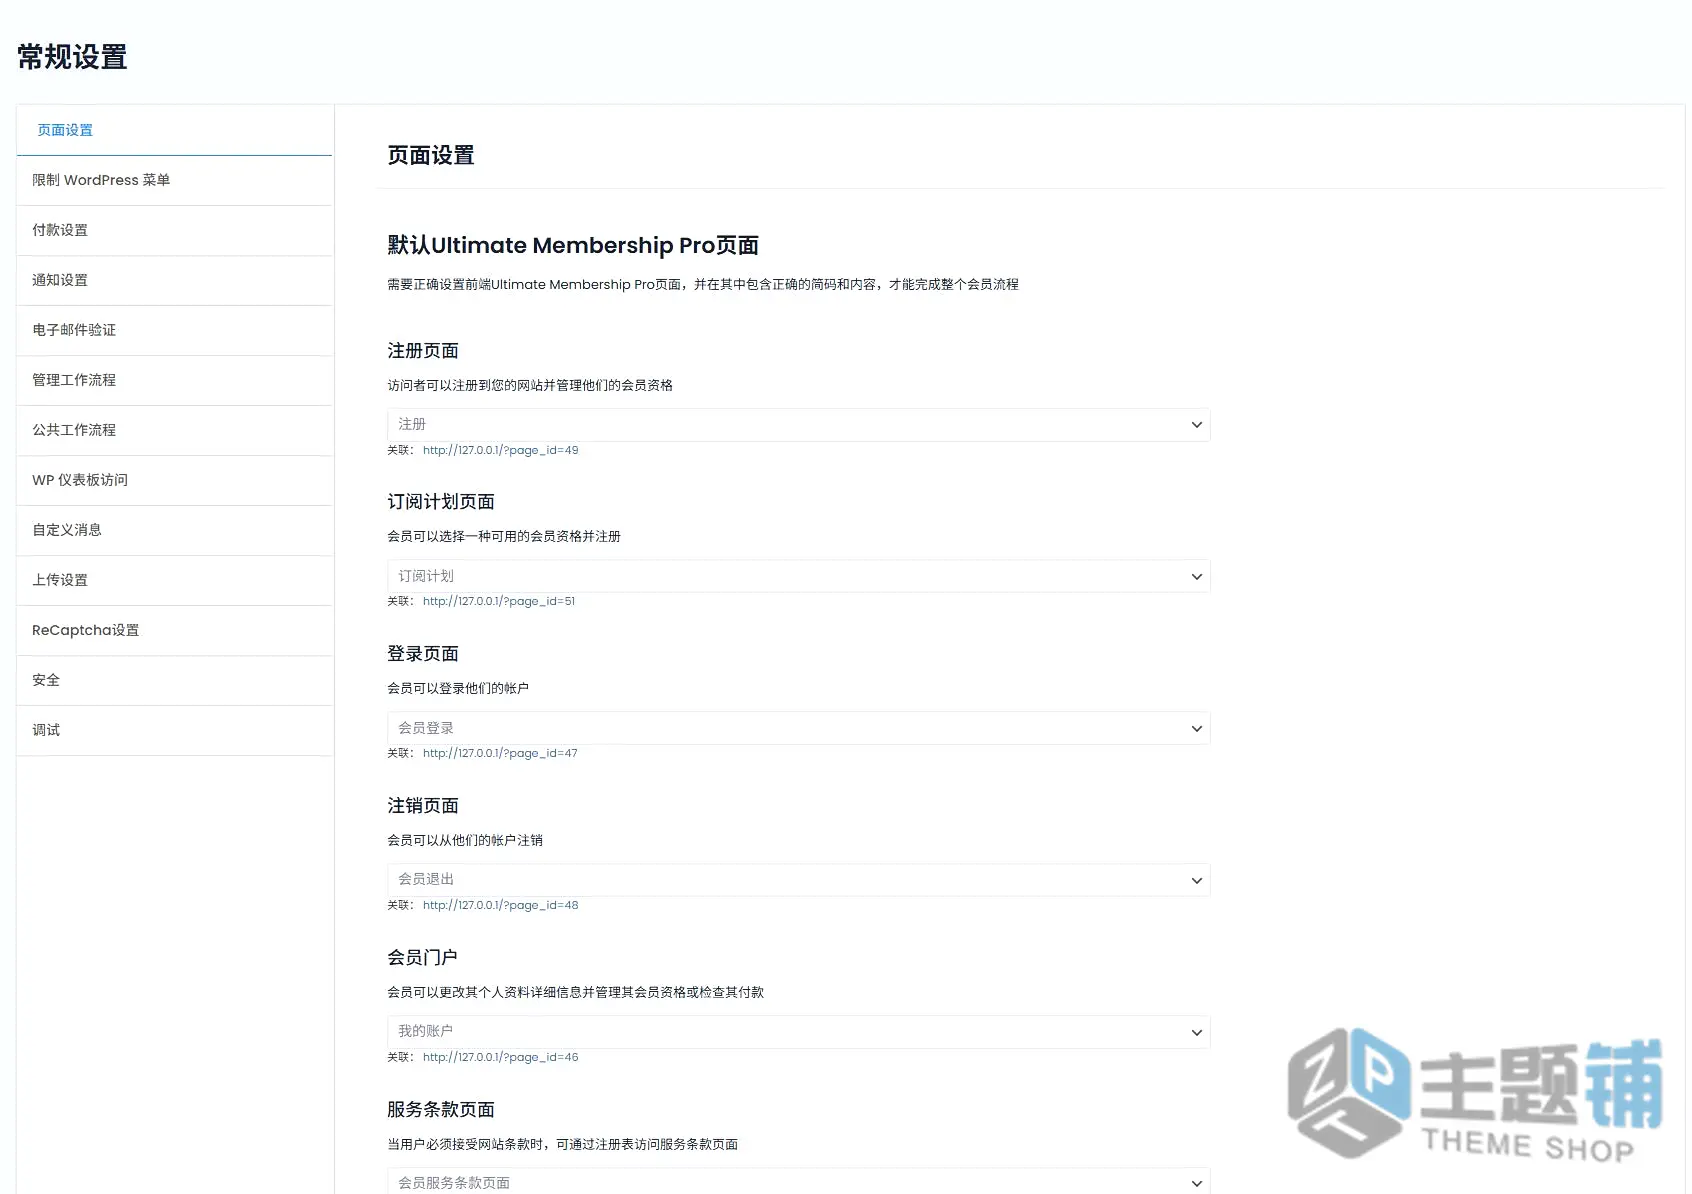
Task: Click the 登录页面 section heading
Action: tap(423, 654)
